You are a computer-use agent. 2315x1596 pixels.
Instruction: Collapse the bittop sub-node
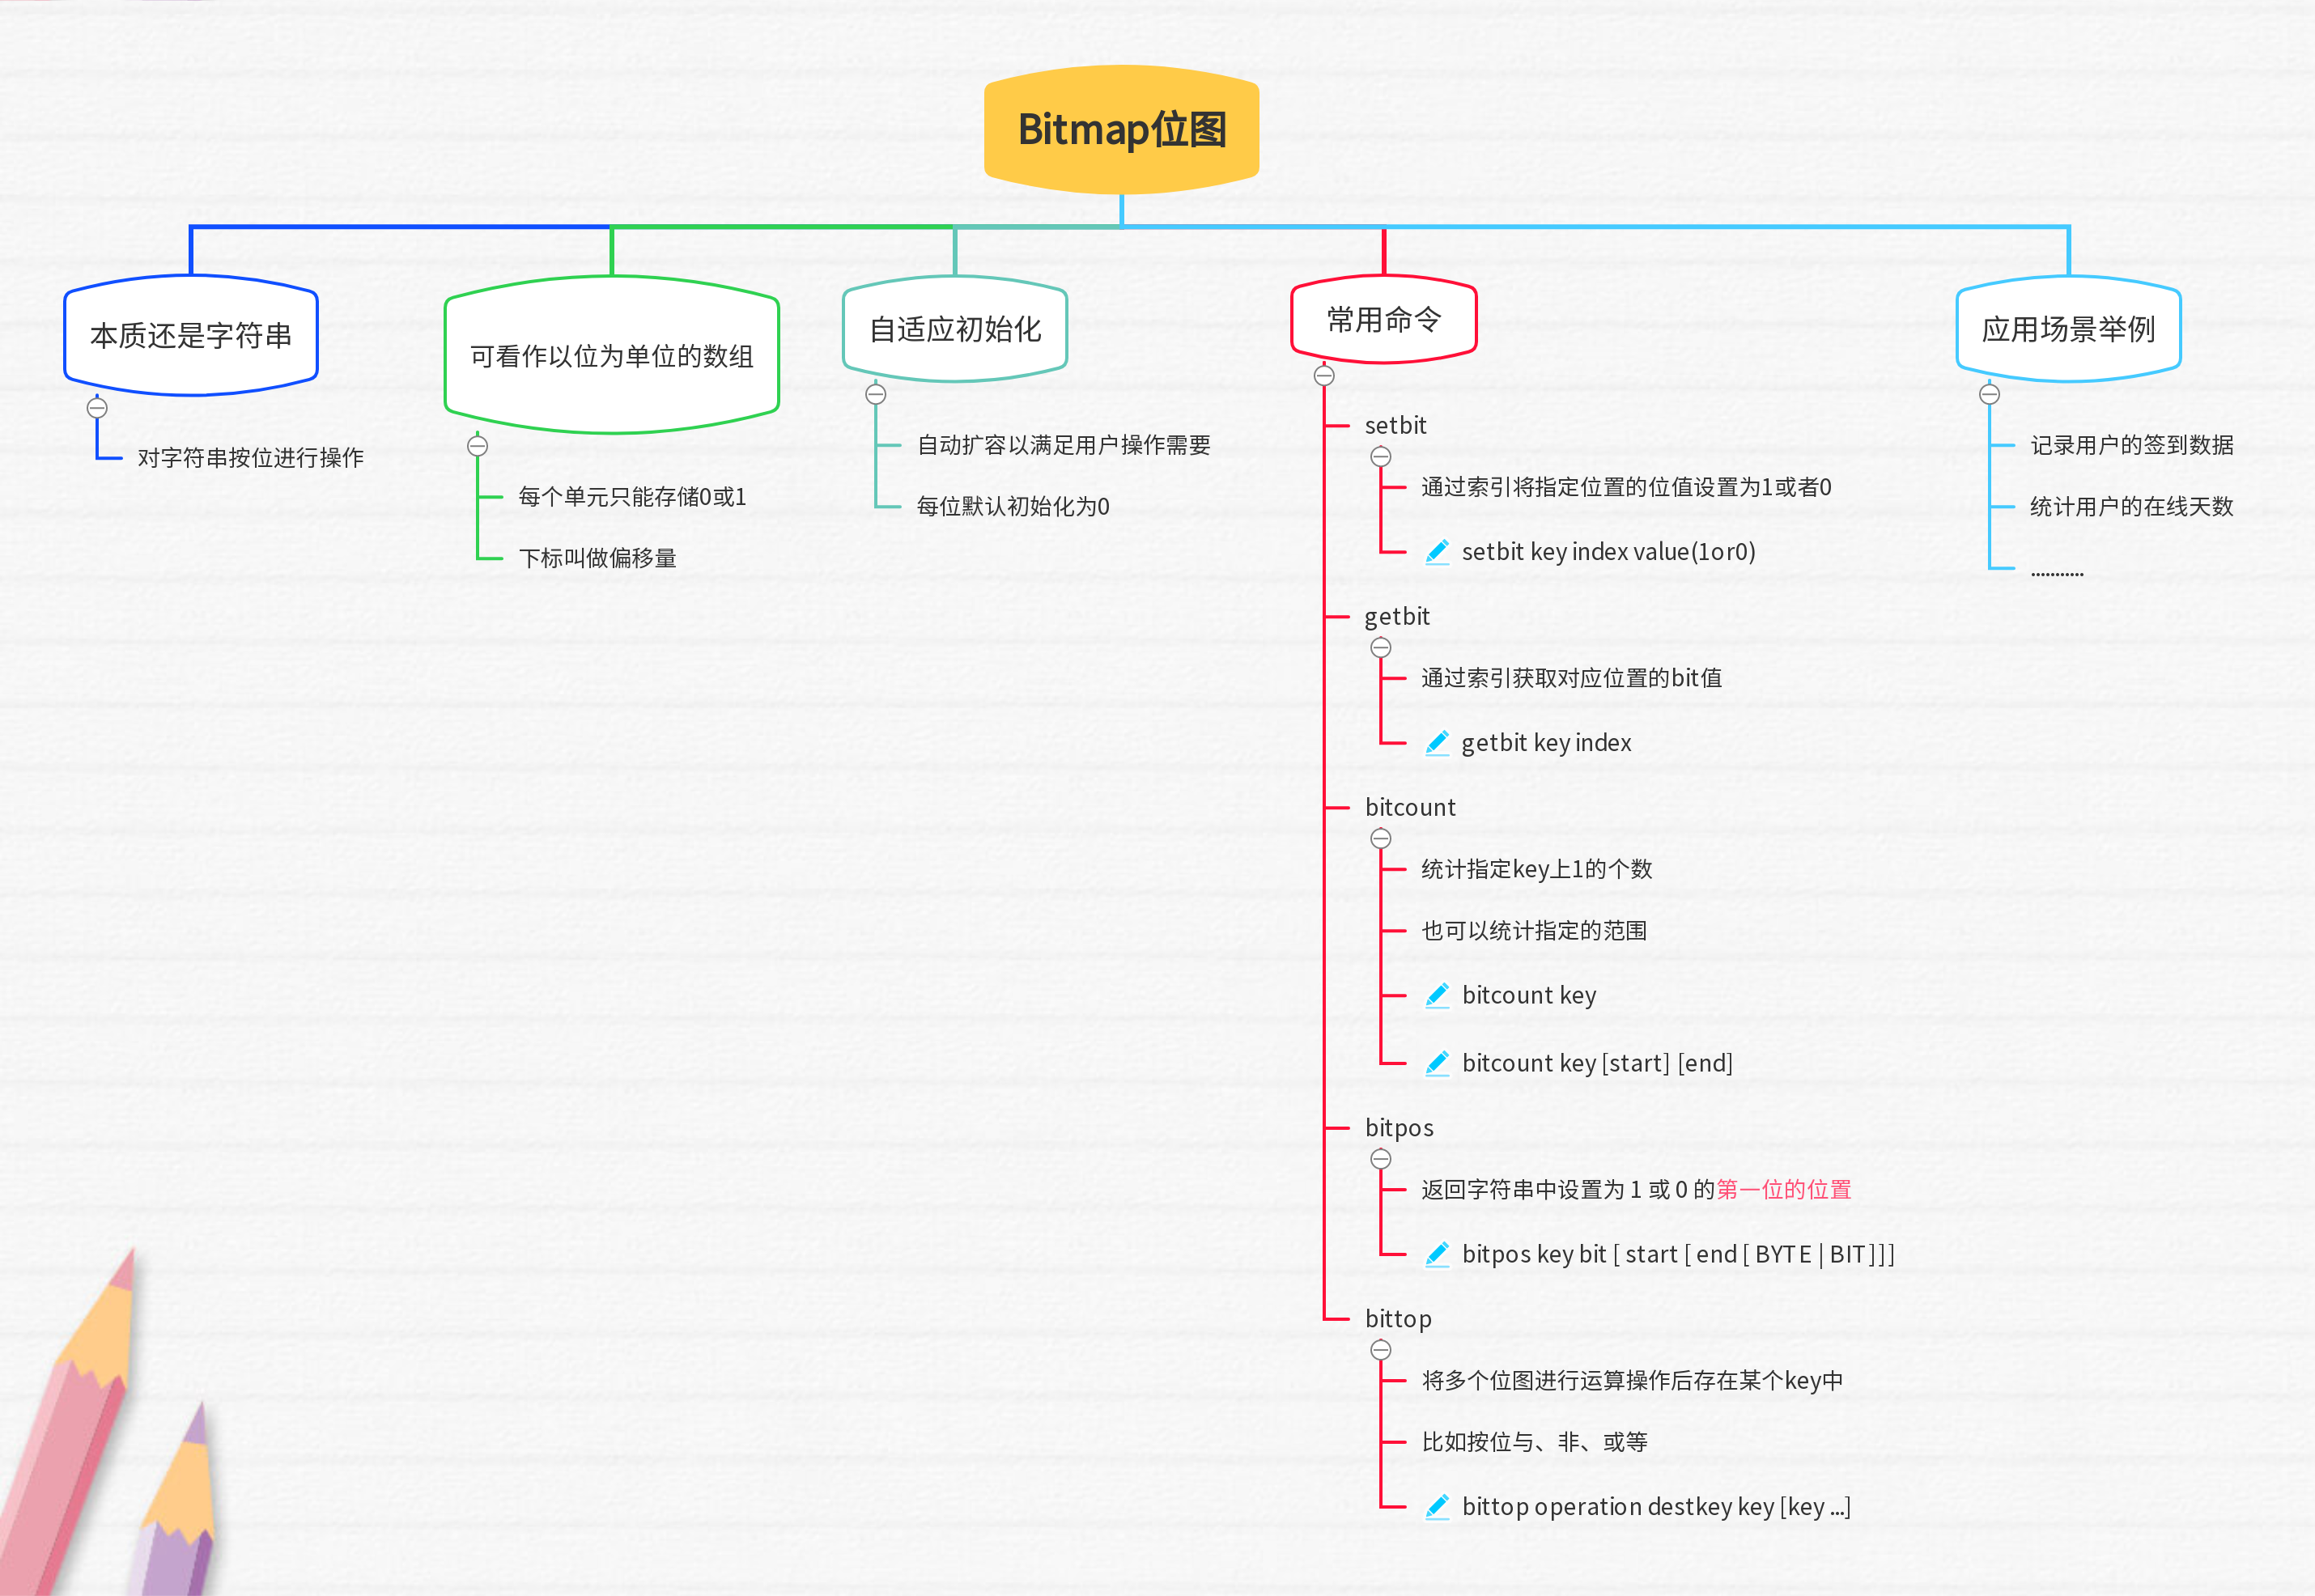tap(1381, 1350)
